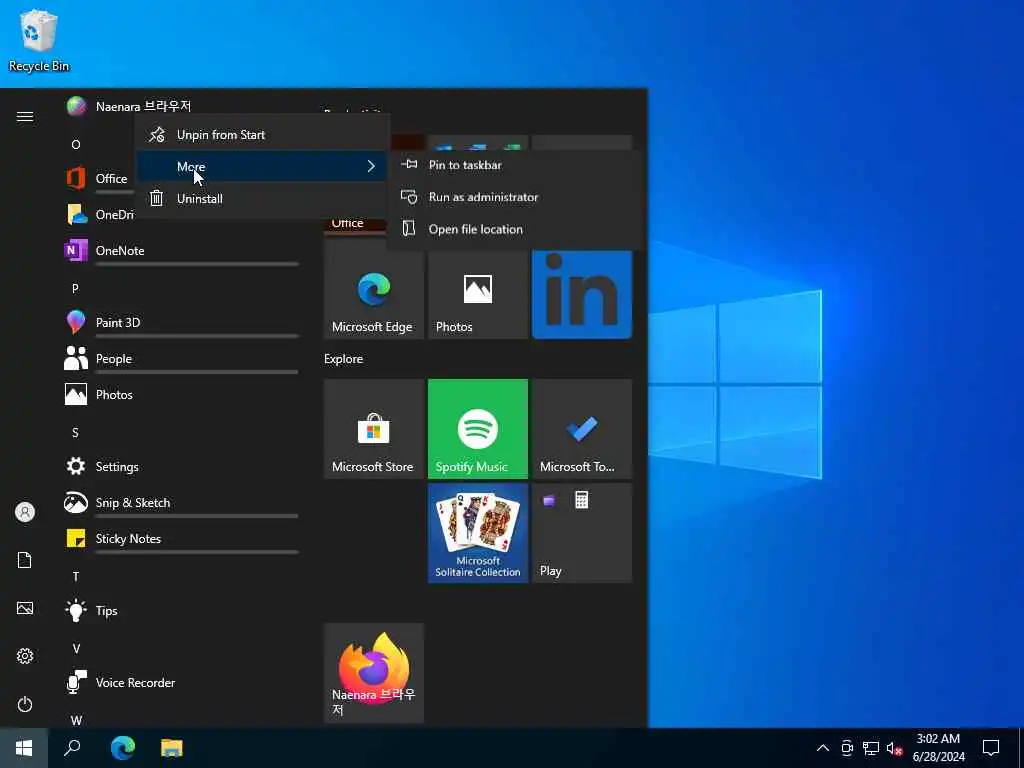Open File Explorer from the taskbar
The height and width of the screenshot is (768, 1024).
click(172, 748)
